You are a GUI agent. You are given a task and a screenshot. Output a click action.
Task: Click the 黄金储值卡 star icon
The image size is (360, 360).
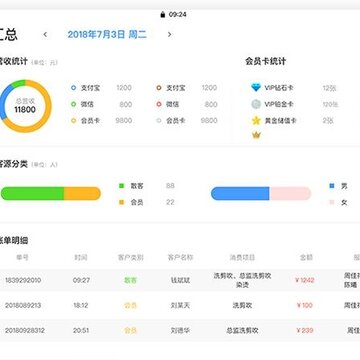pos(256,121)
